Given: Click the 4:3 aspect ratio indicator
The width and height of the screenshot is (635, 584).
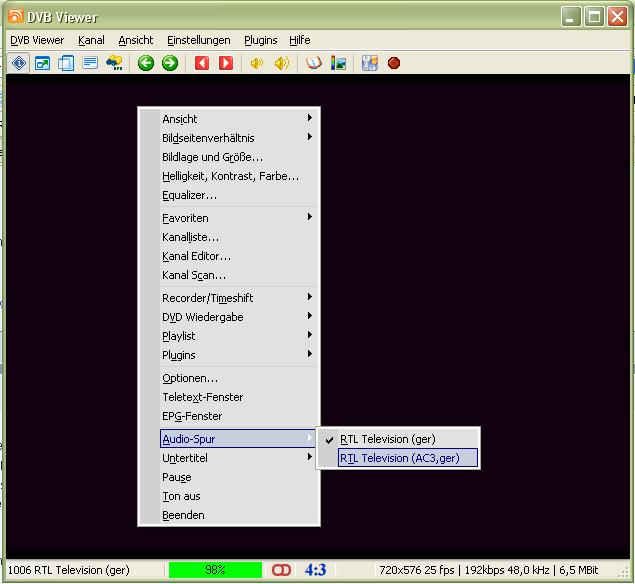Looking at the screenshot, I should pos(315,570).
